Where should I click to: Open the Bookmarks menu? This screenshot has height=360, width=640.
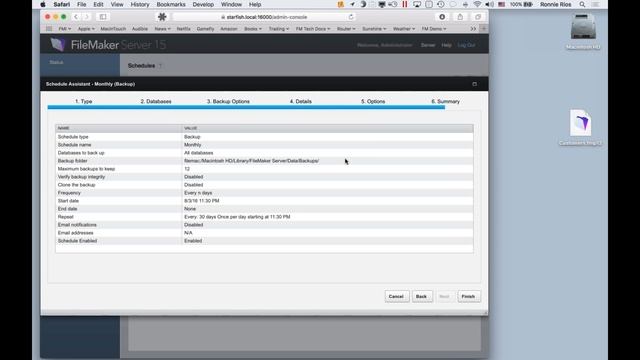[x=171, y=4]
